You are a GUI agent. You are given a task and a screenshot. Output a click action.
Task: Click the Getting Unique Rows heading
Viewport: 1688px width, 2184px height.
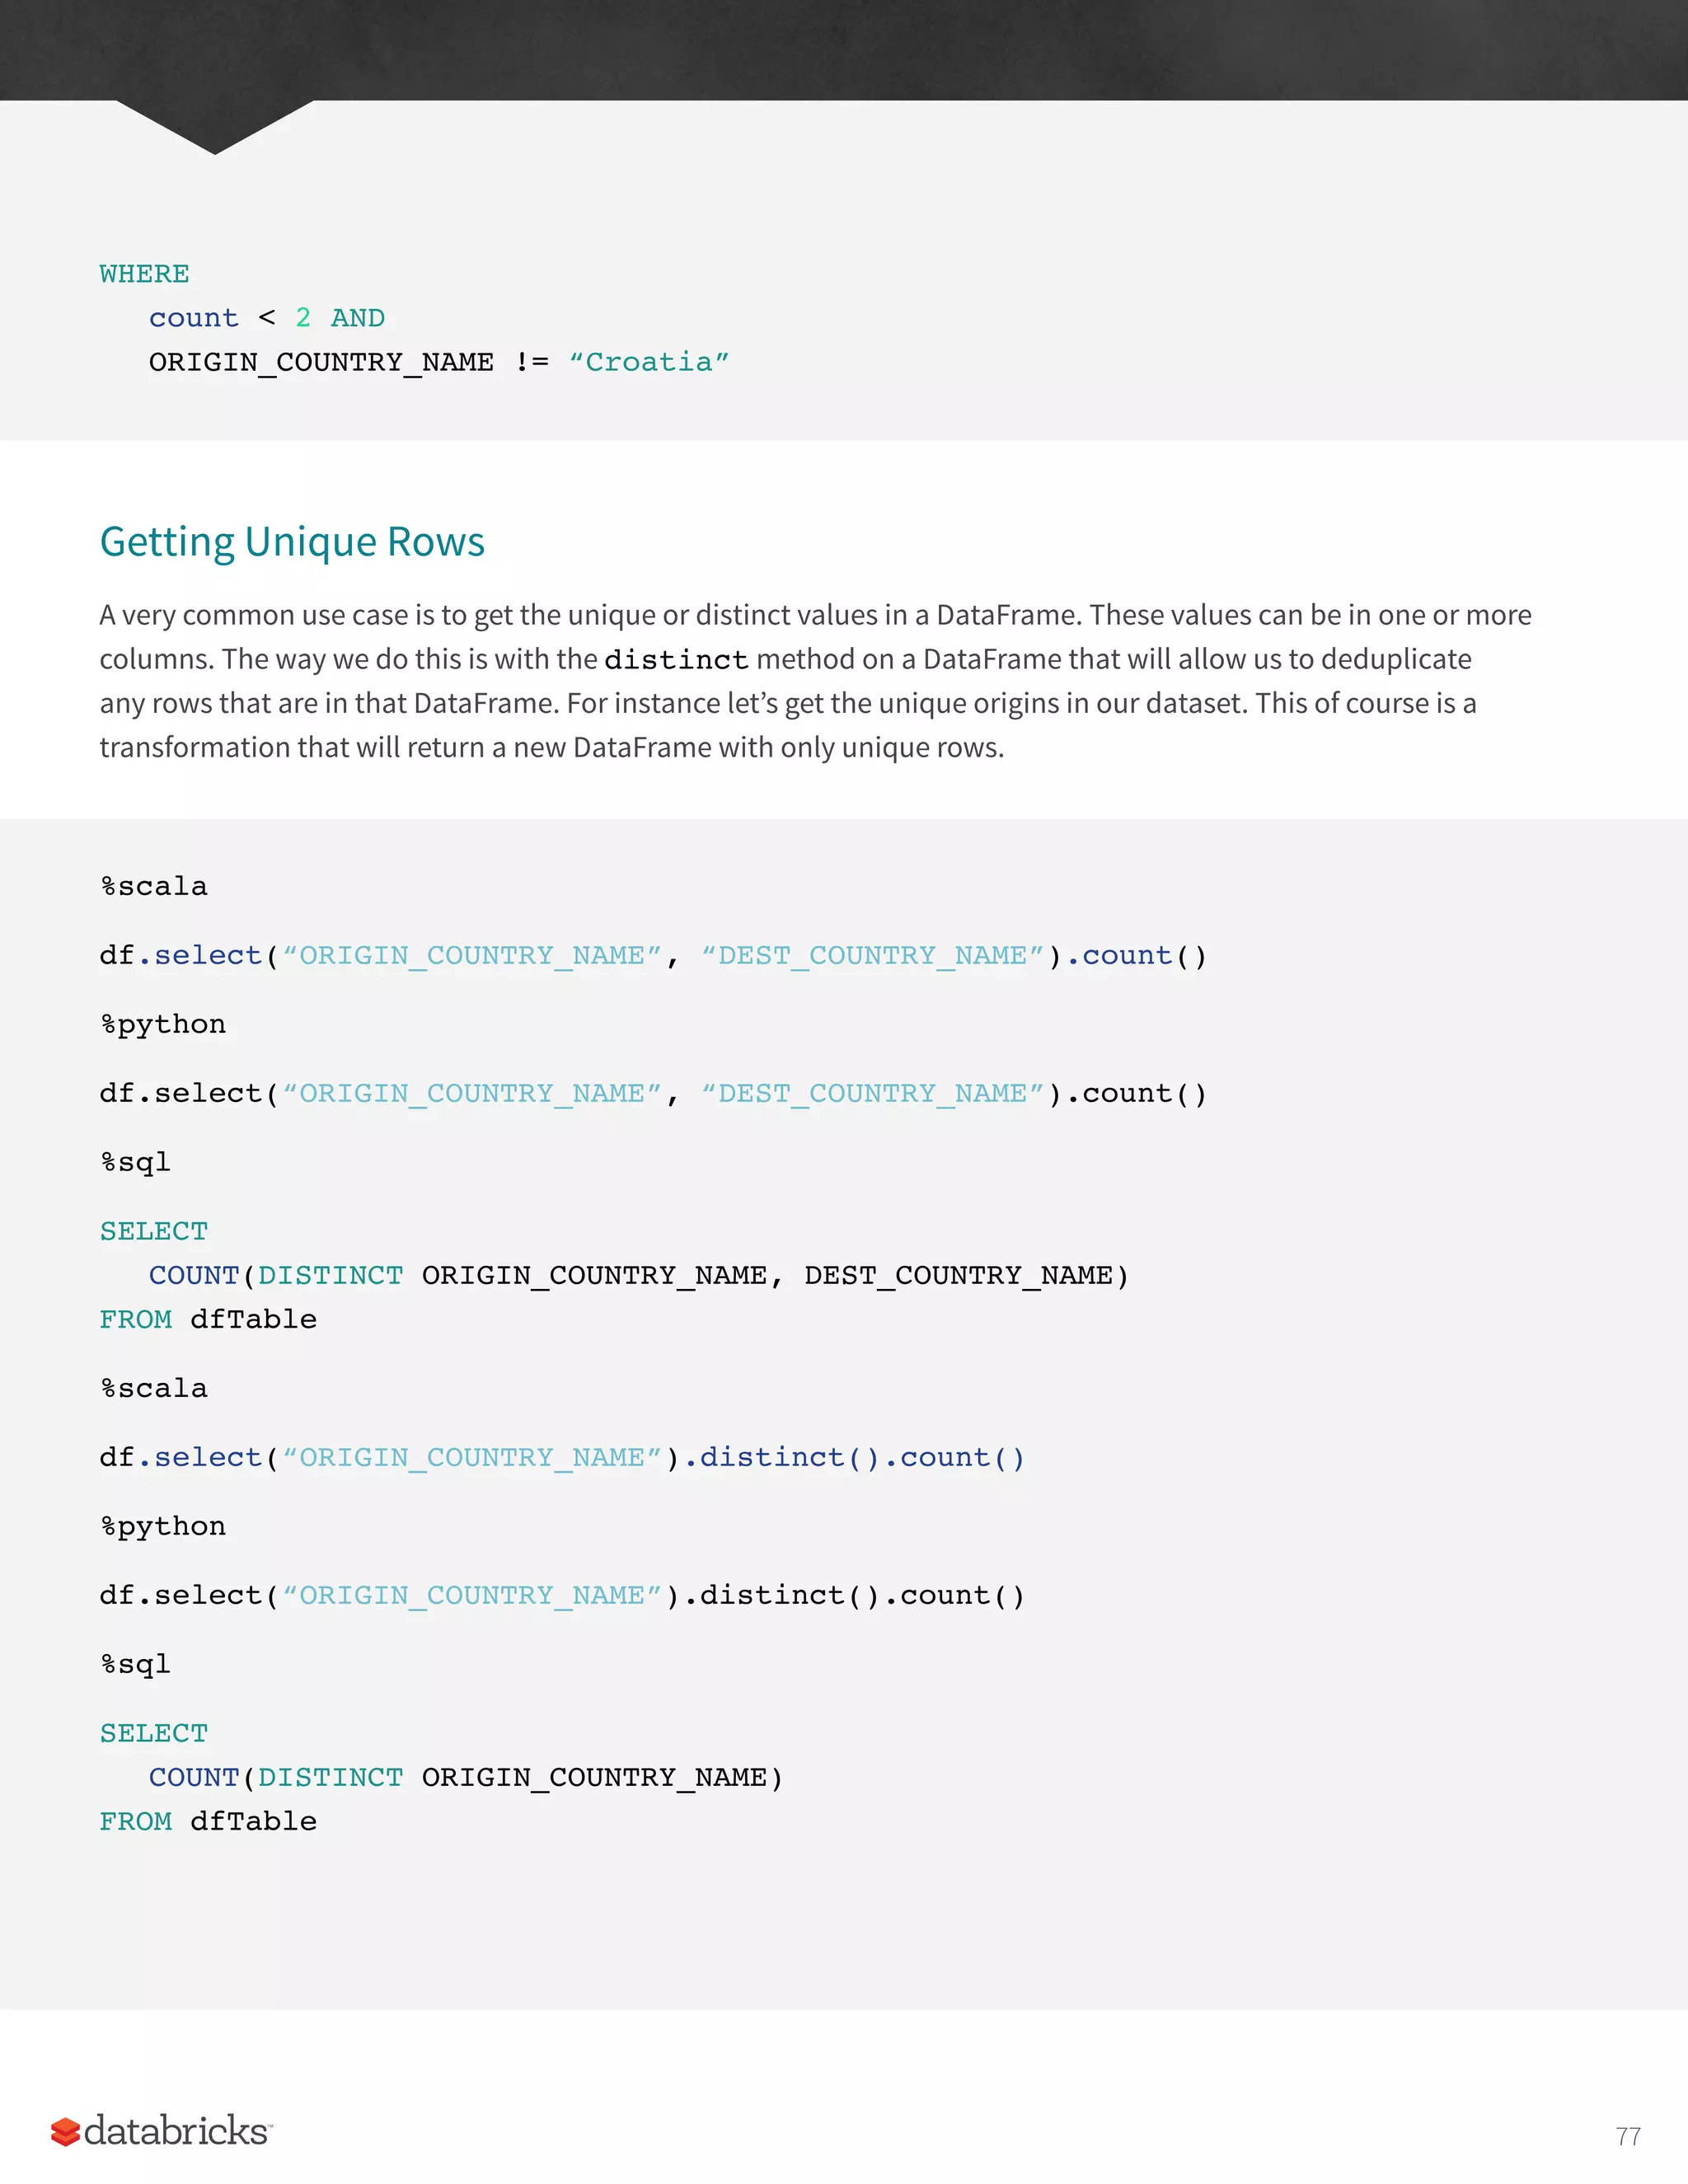pyautogui.click(x=292, y=541)
